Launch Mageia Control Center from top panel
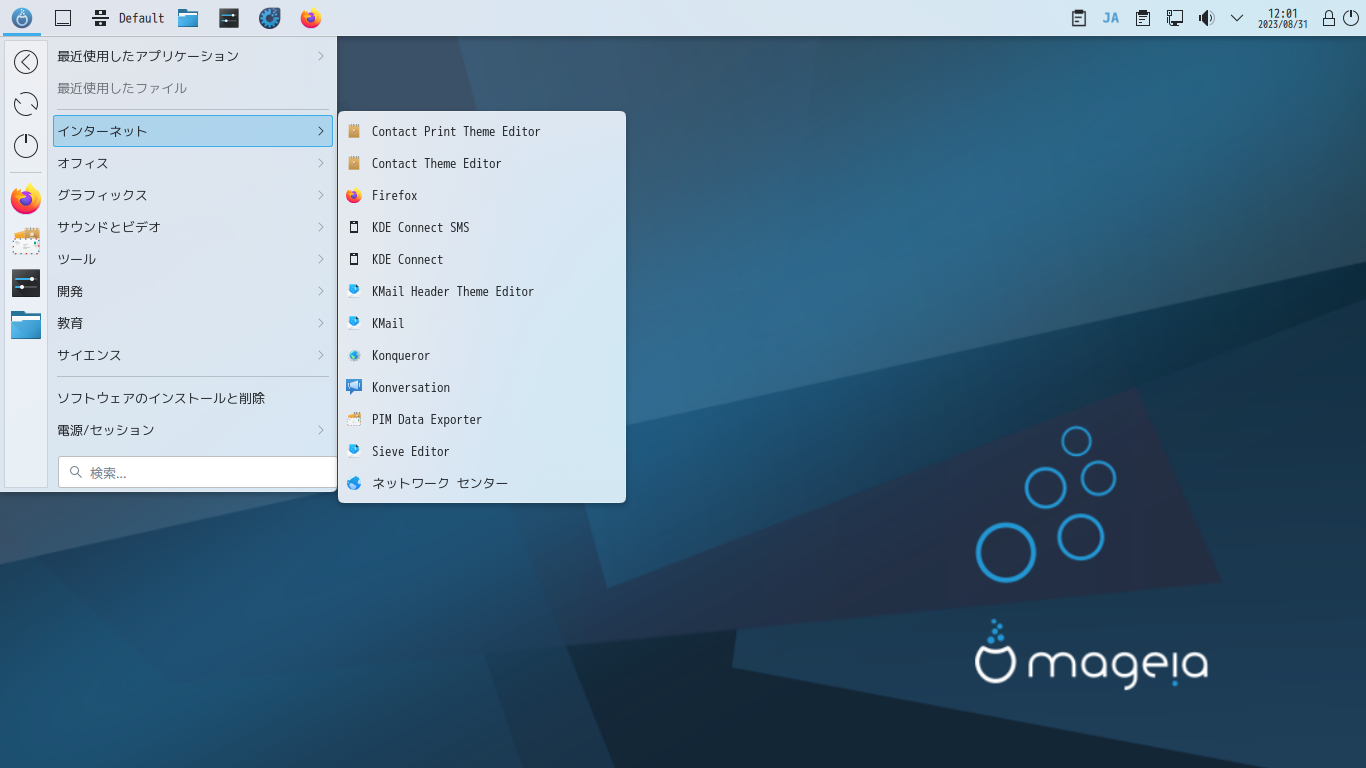 coord(270,18)
